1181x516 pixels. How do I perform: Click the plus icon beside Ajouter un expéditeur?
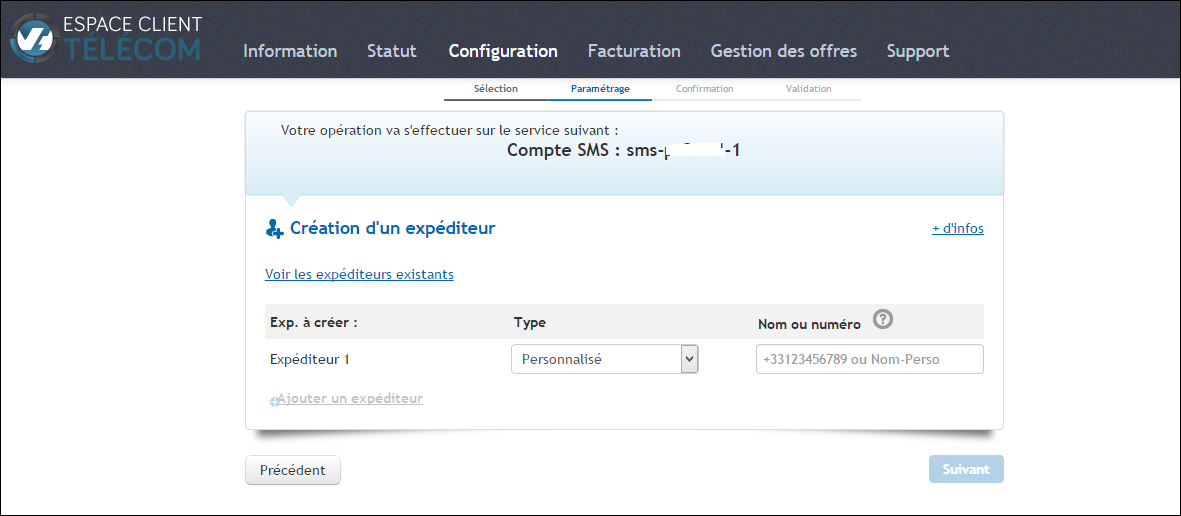tap(275, 402)
